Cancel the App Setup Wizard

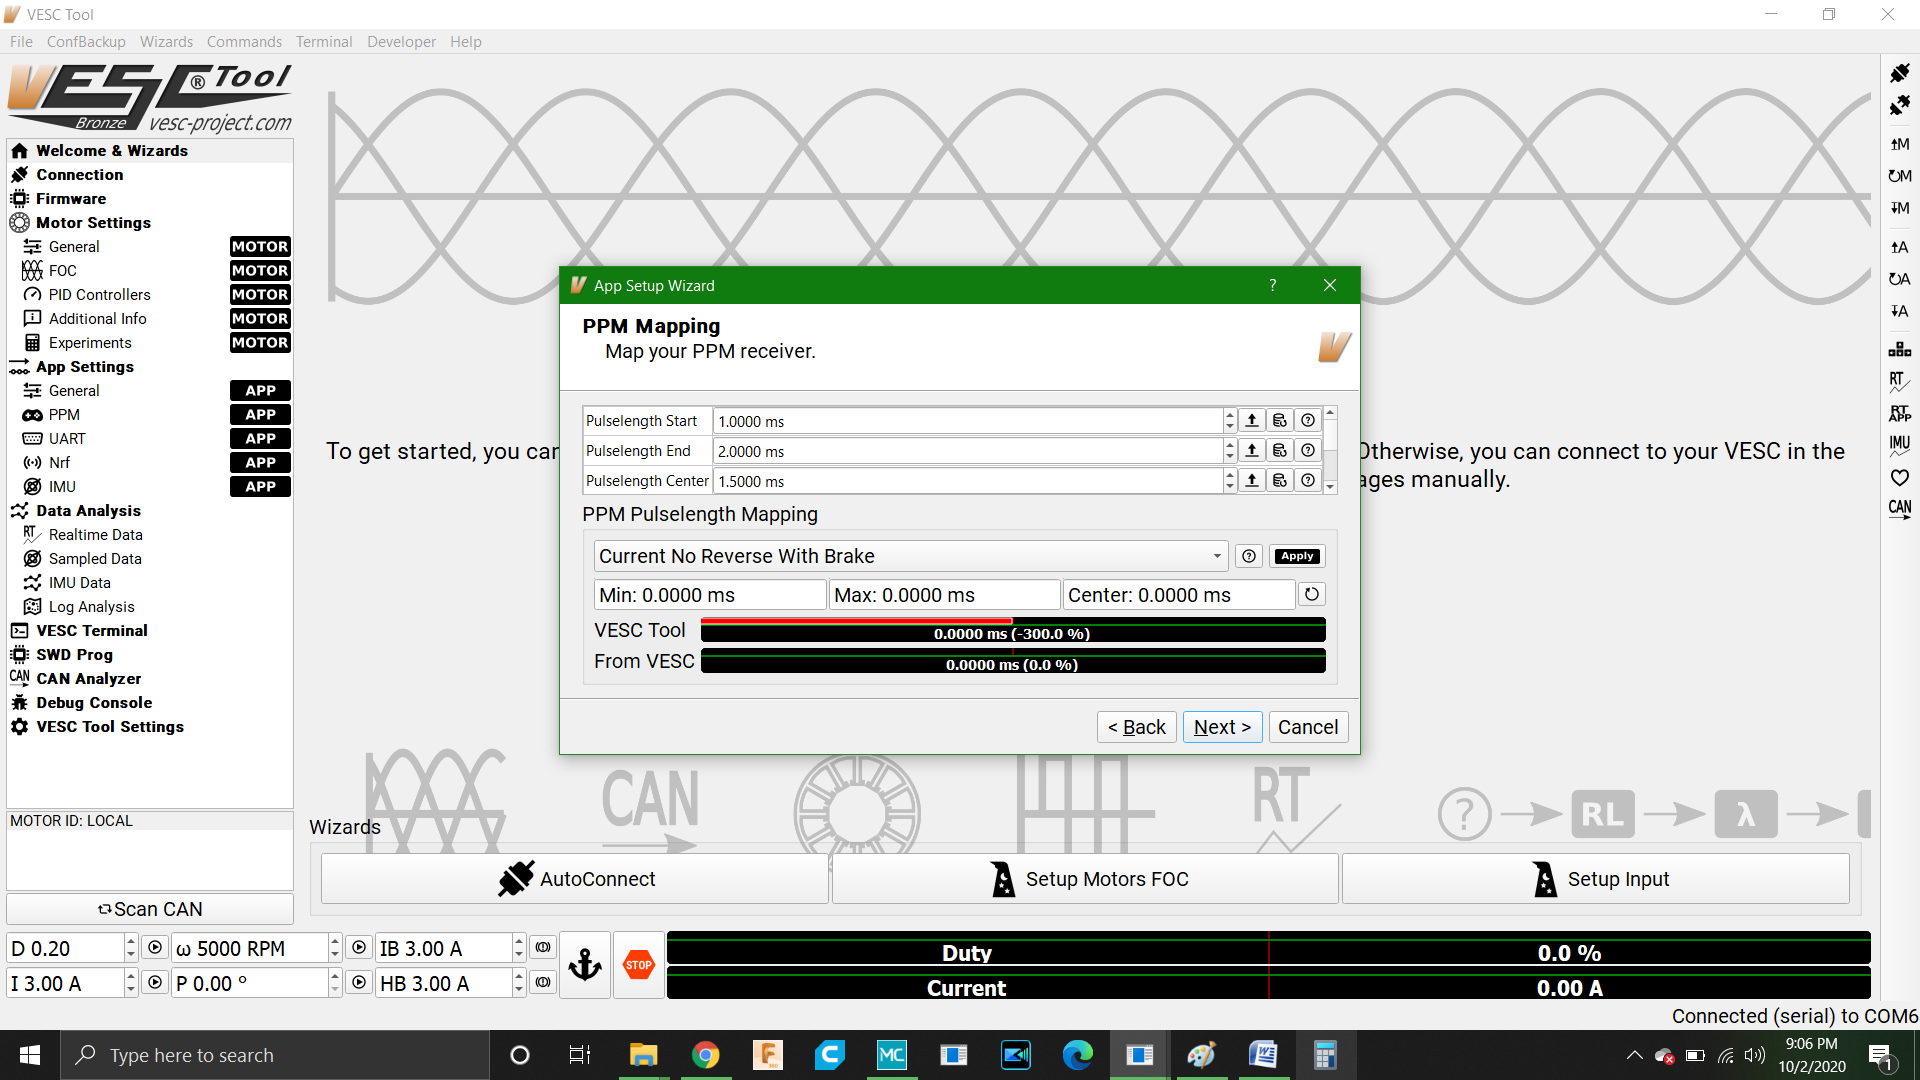1308,727
